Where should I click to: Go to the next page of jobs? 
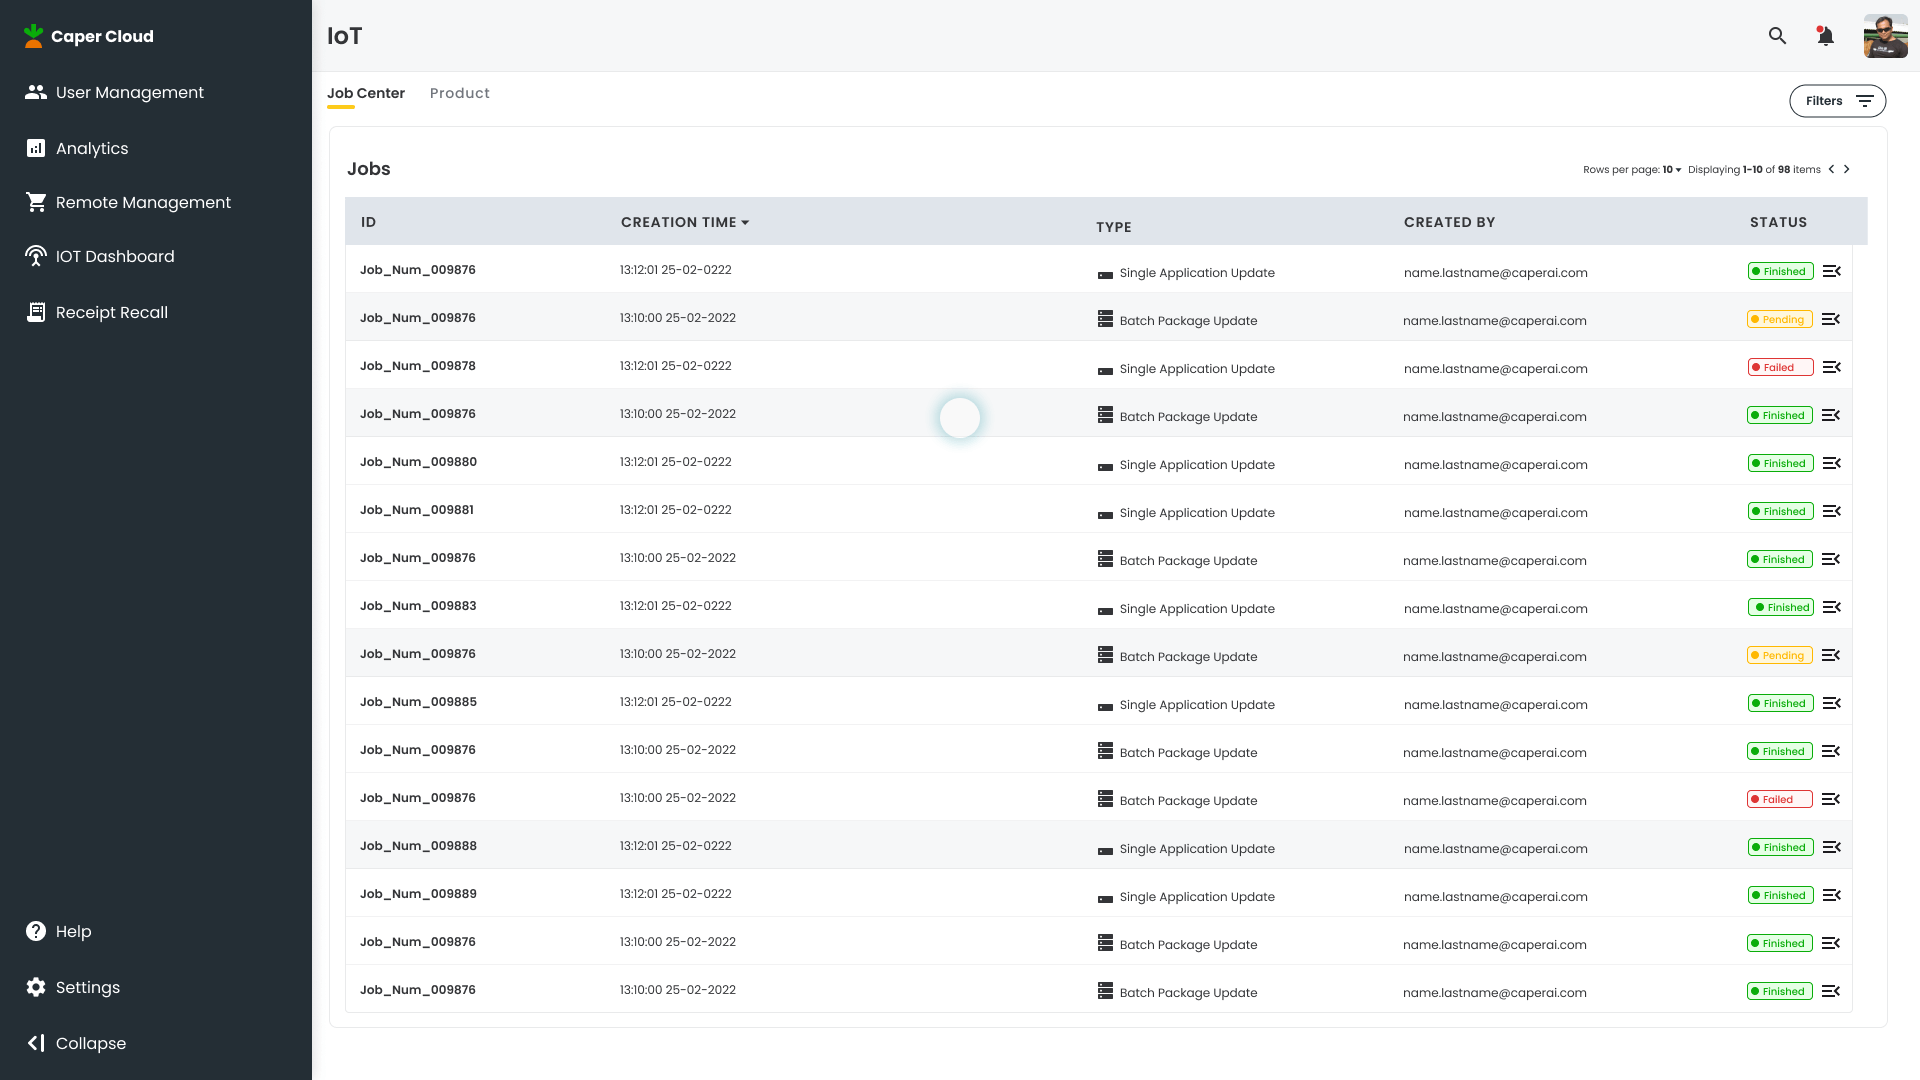pyautogui.click(x=1847, y=170)
